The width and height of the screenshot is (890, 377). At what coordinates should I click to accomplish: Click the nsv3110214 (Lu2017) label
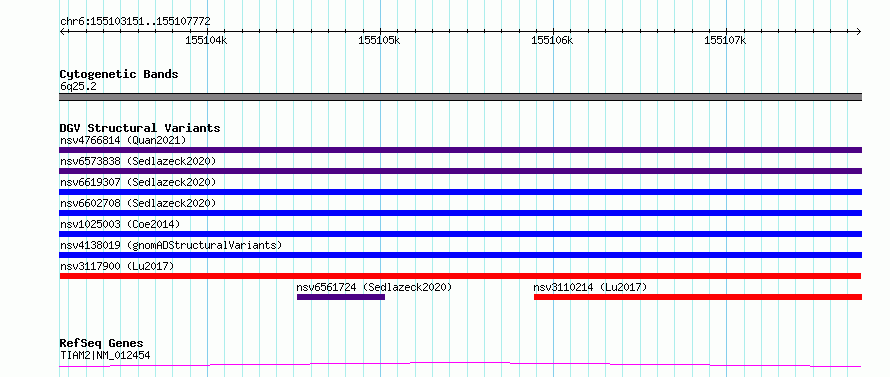[590, 287]
